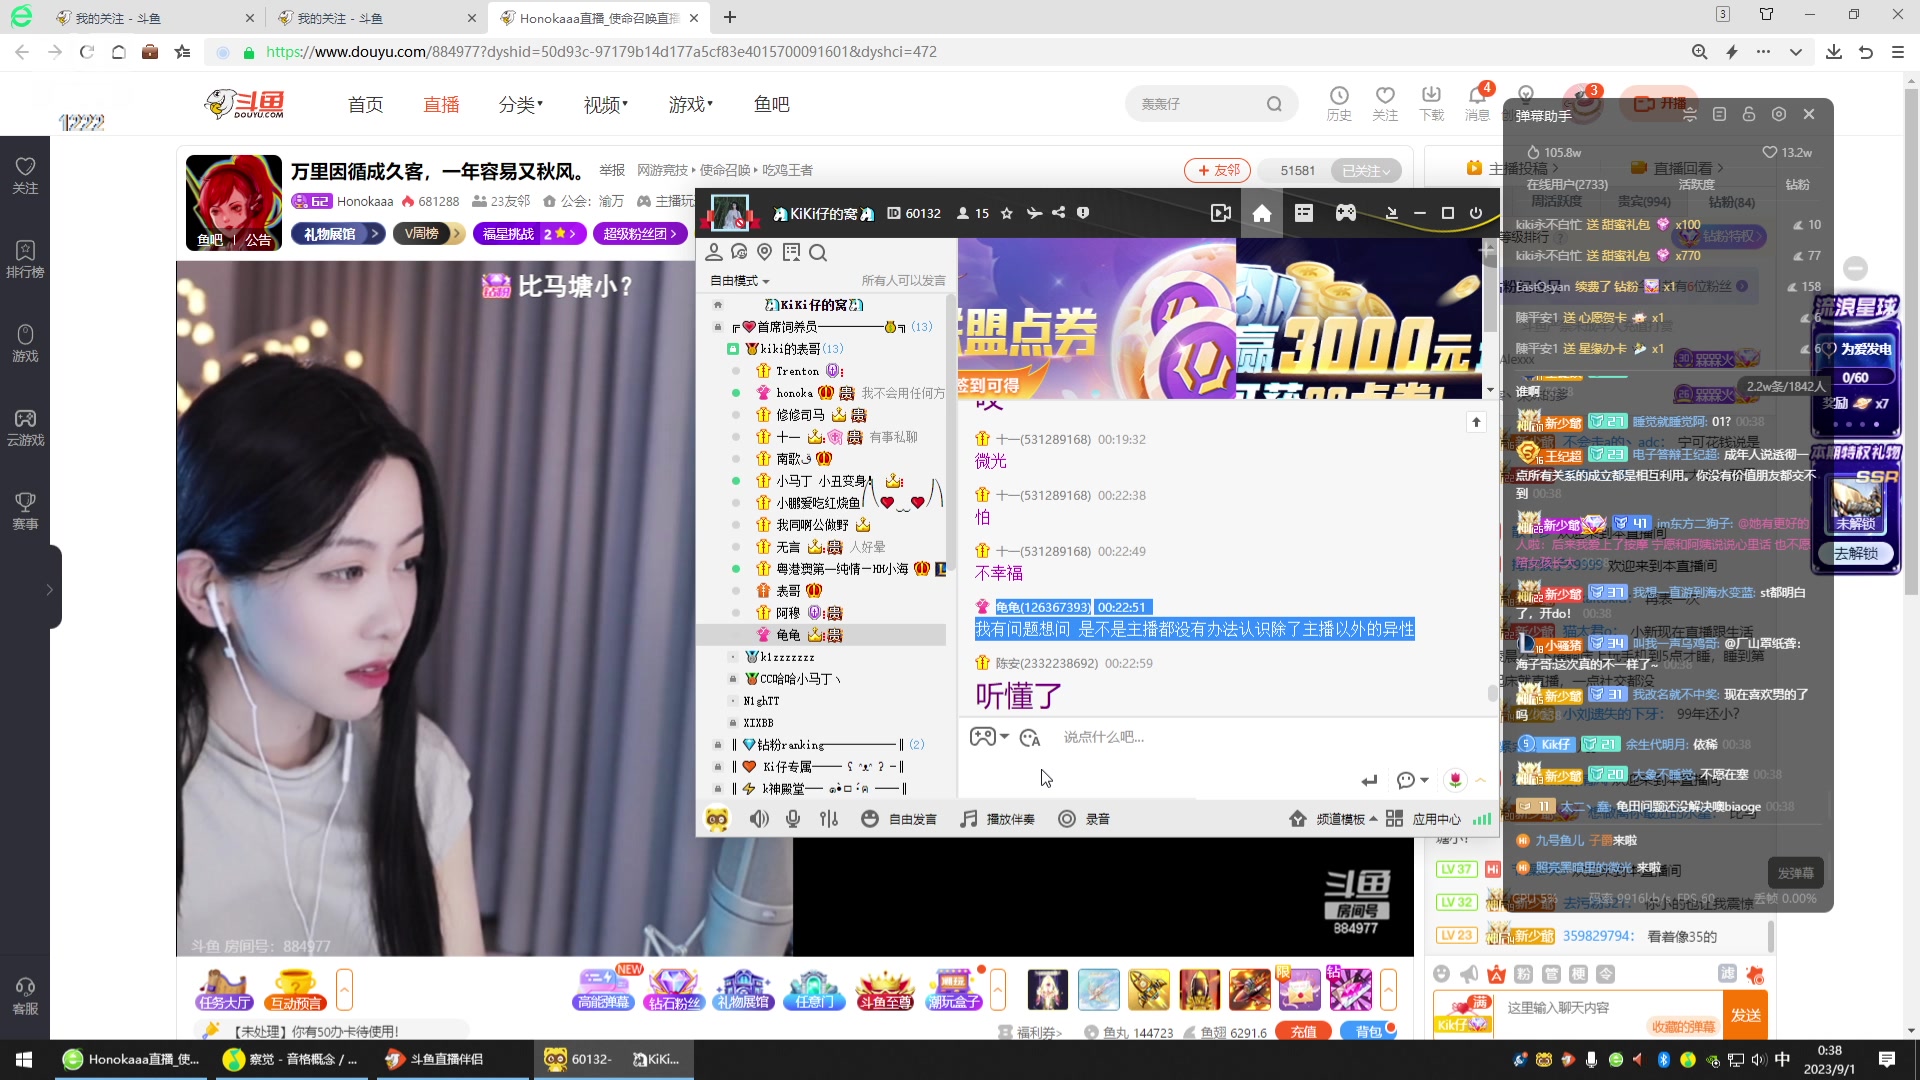Search the channel with magnifier icon
This screenshot has height=1080, width=1920.
point(818,253)
